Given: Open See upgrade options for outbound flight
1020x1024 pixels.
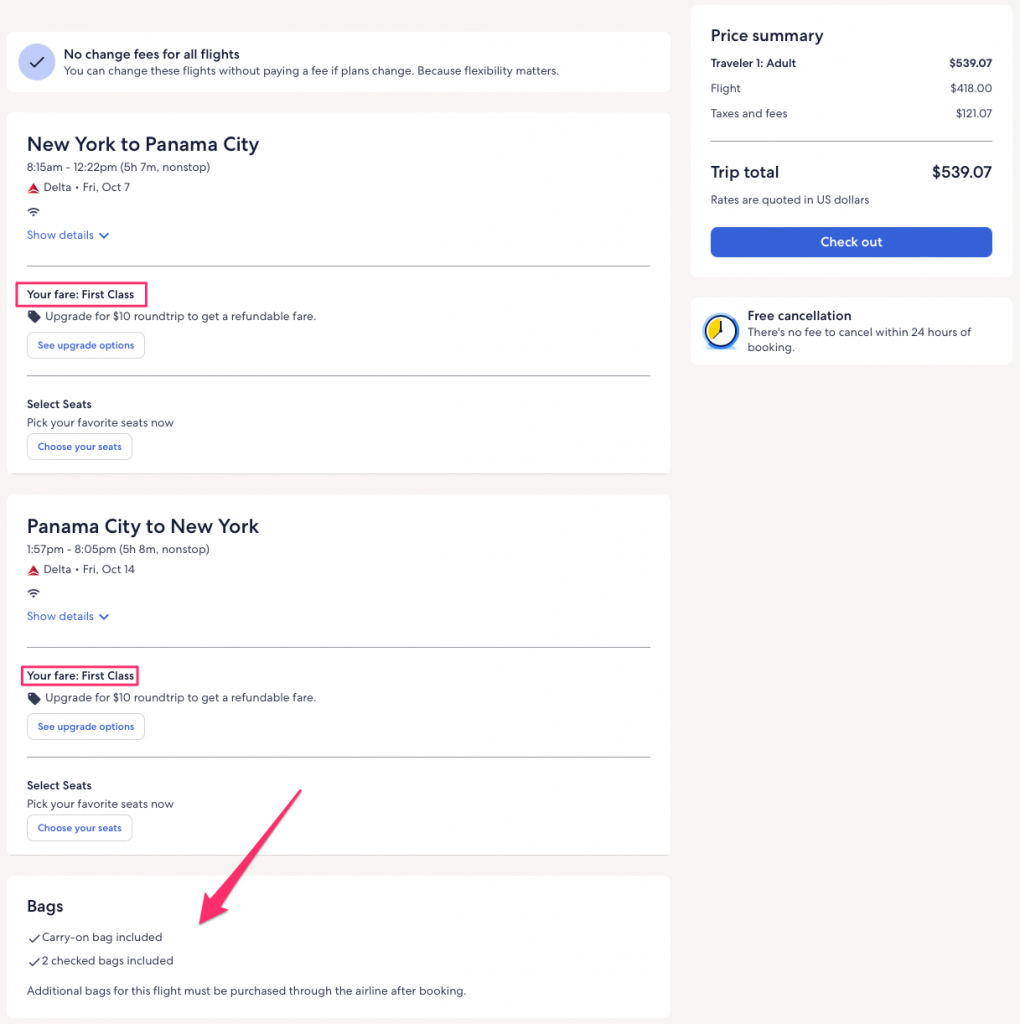Looking at the screenshot, I should tap(86, 345).
